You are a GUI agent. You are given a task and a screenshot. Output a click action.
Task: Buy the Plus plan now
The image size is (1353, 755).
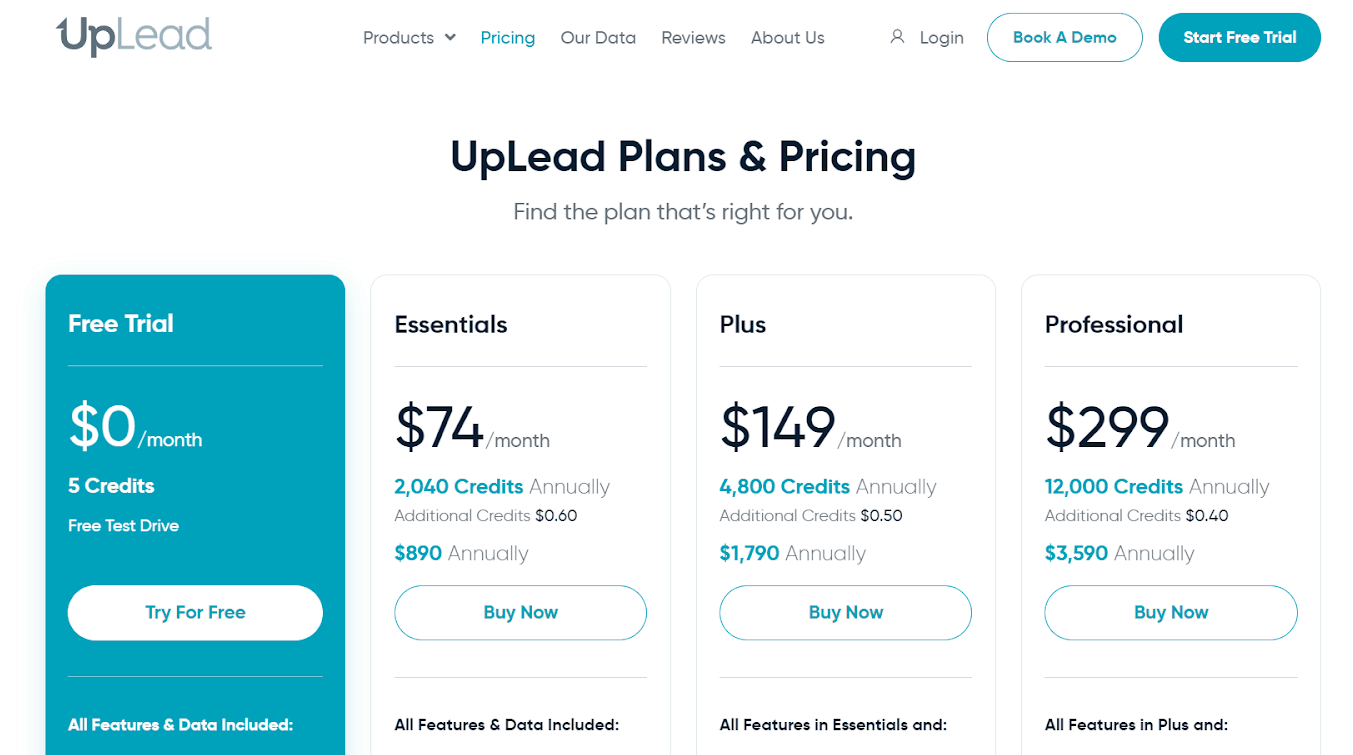tap(845, 612)
